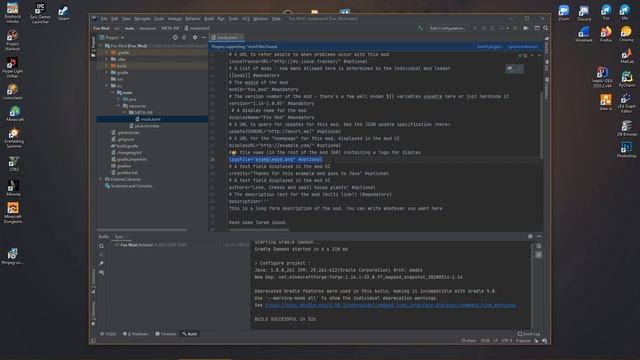Select the mods.toml editor tab
The width and height of the screenshot is (640, 360).
point(227,38)
